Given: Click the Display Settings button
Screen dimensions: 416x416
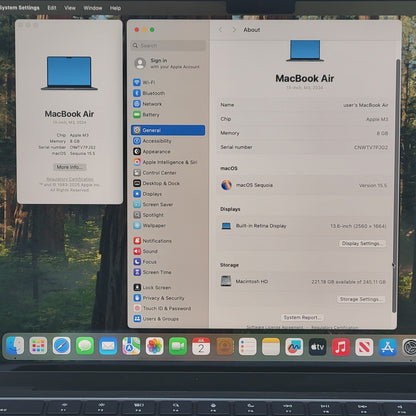Looking at the screenshot, I should pyautogui.click(x=362, y=243).
